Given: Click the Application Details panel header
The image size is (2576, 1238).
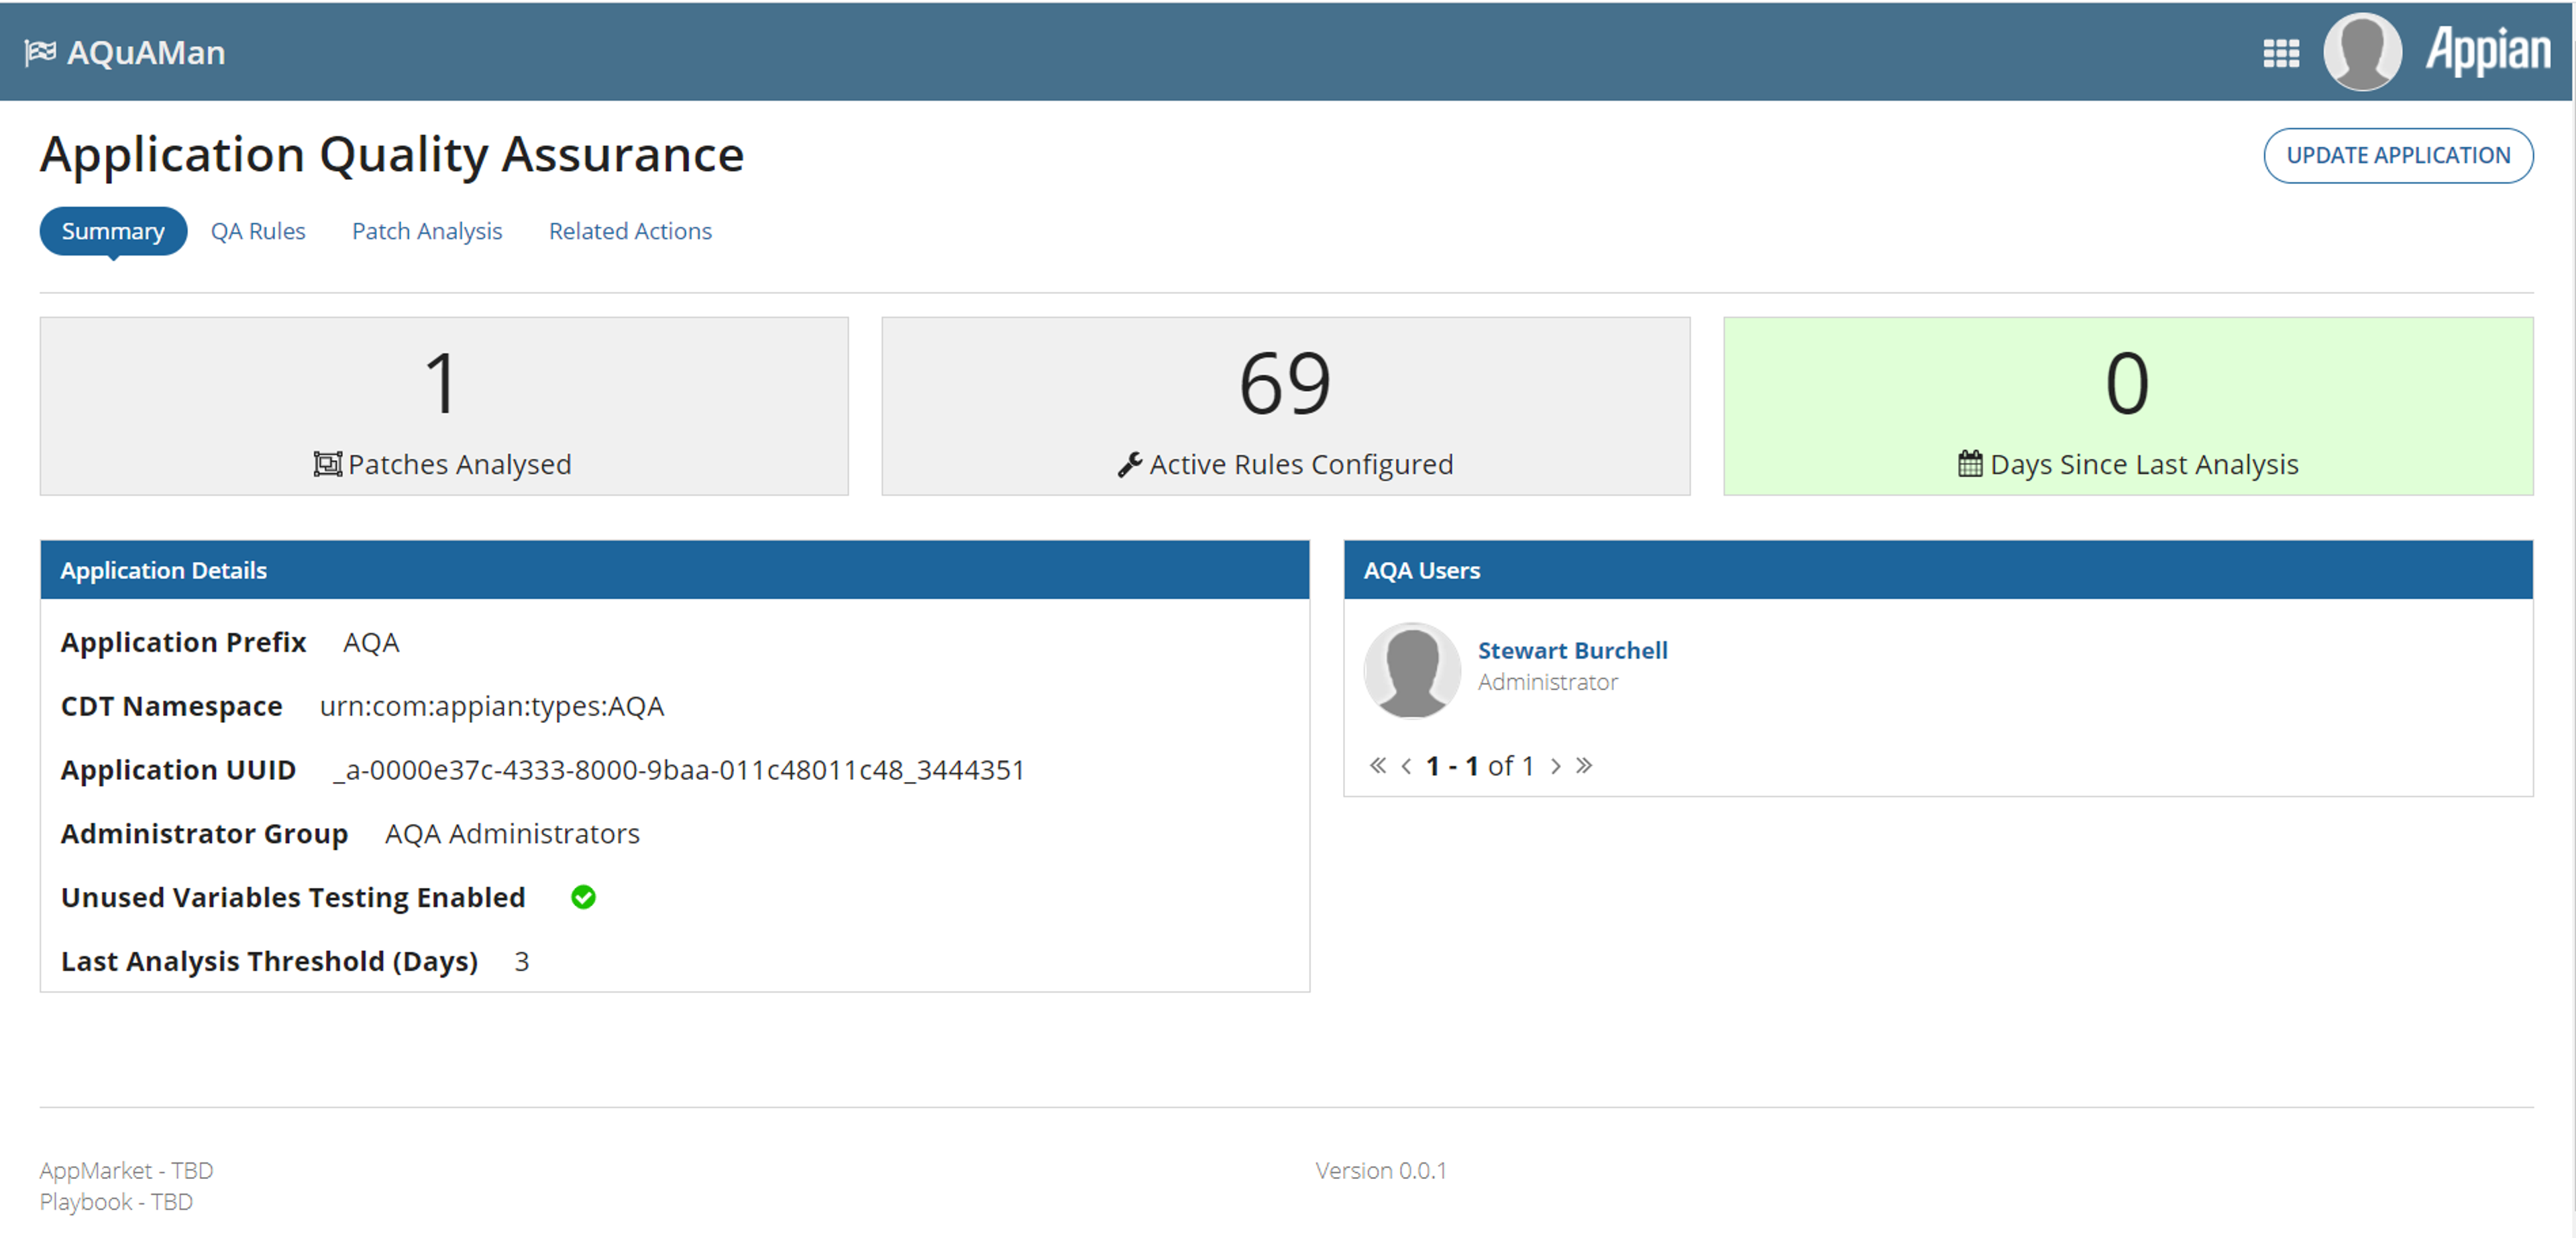Looking at the screenshot, I should tap(675, 570).
